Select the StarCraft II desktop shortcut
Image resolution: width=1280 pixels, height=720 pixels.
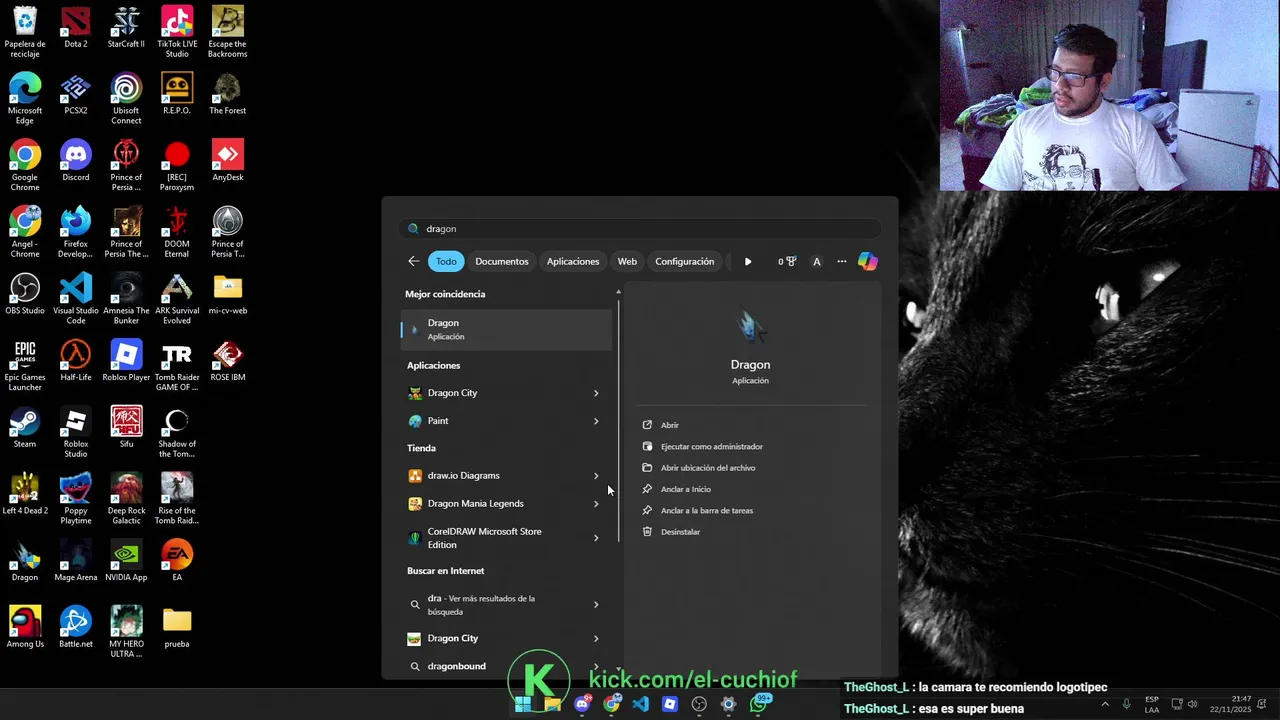126,28
